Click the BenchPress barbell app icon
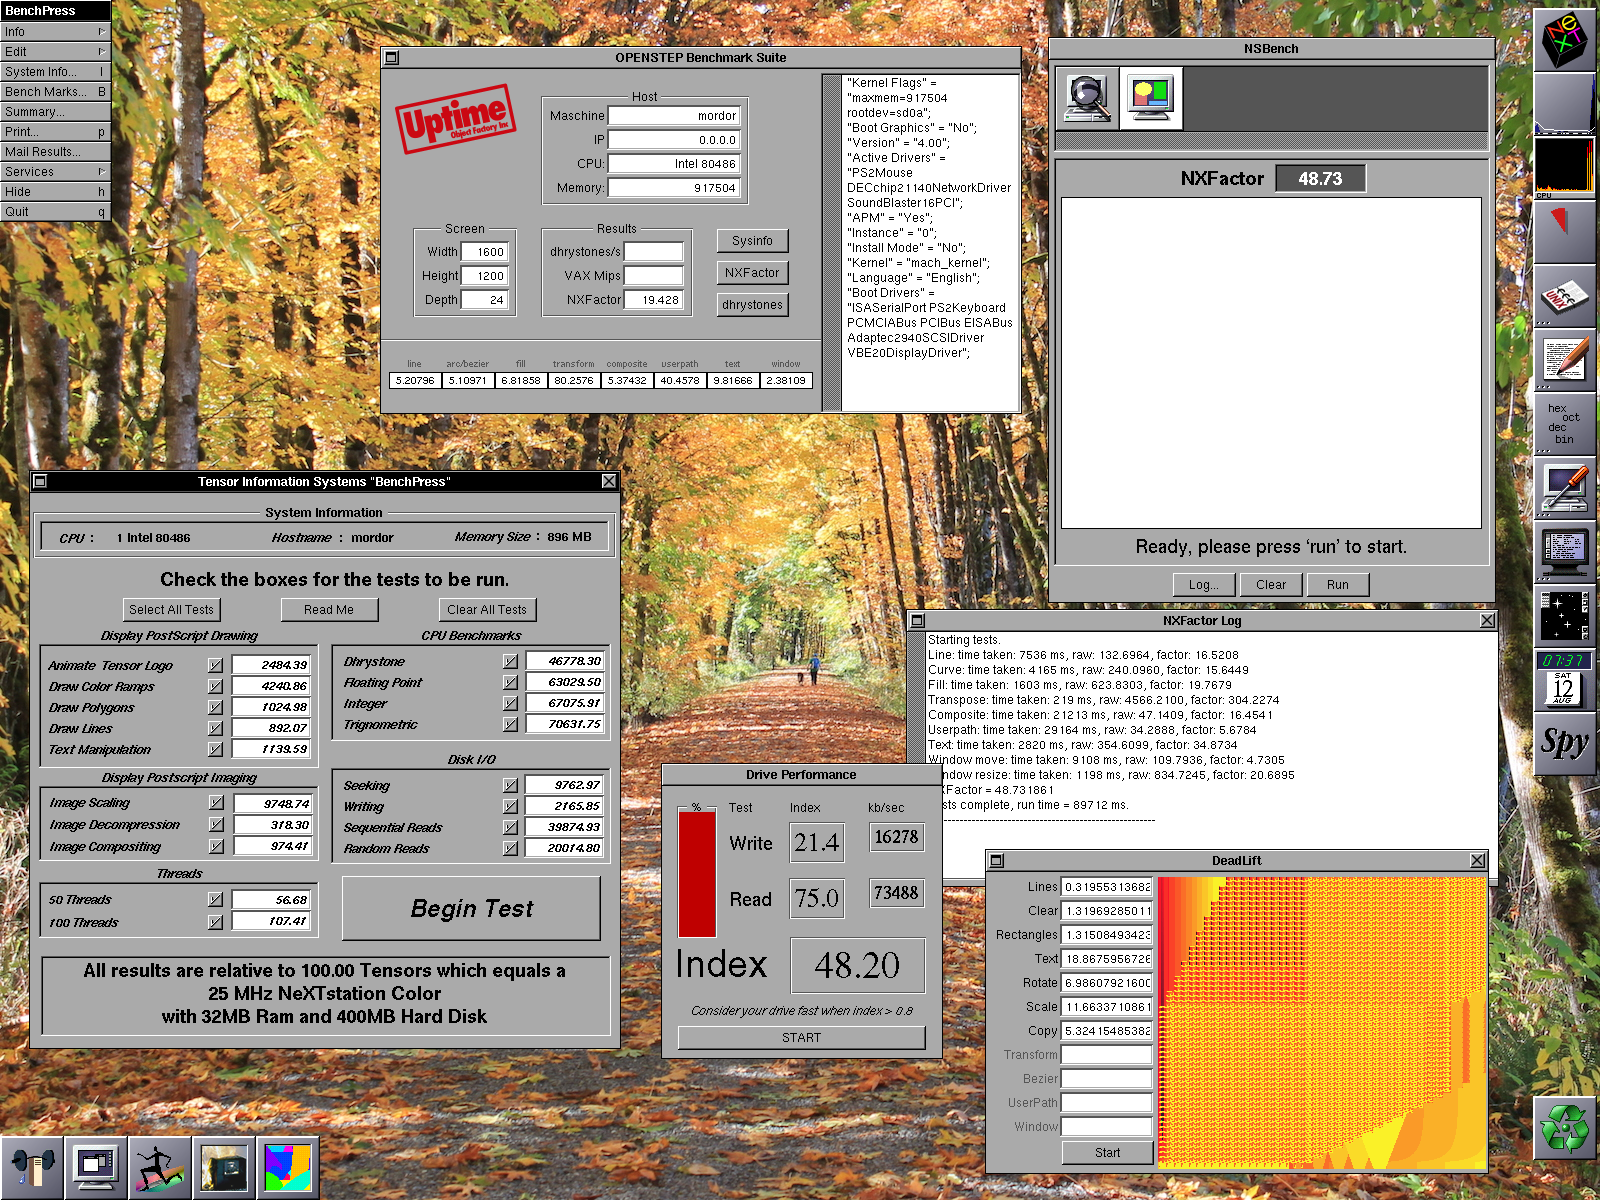This screenshot has width=1600, height=1200. click(32, 1167)
